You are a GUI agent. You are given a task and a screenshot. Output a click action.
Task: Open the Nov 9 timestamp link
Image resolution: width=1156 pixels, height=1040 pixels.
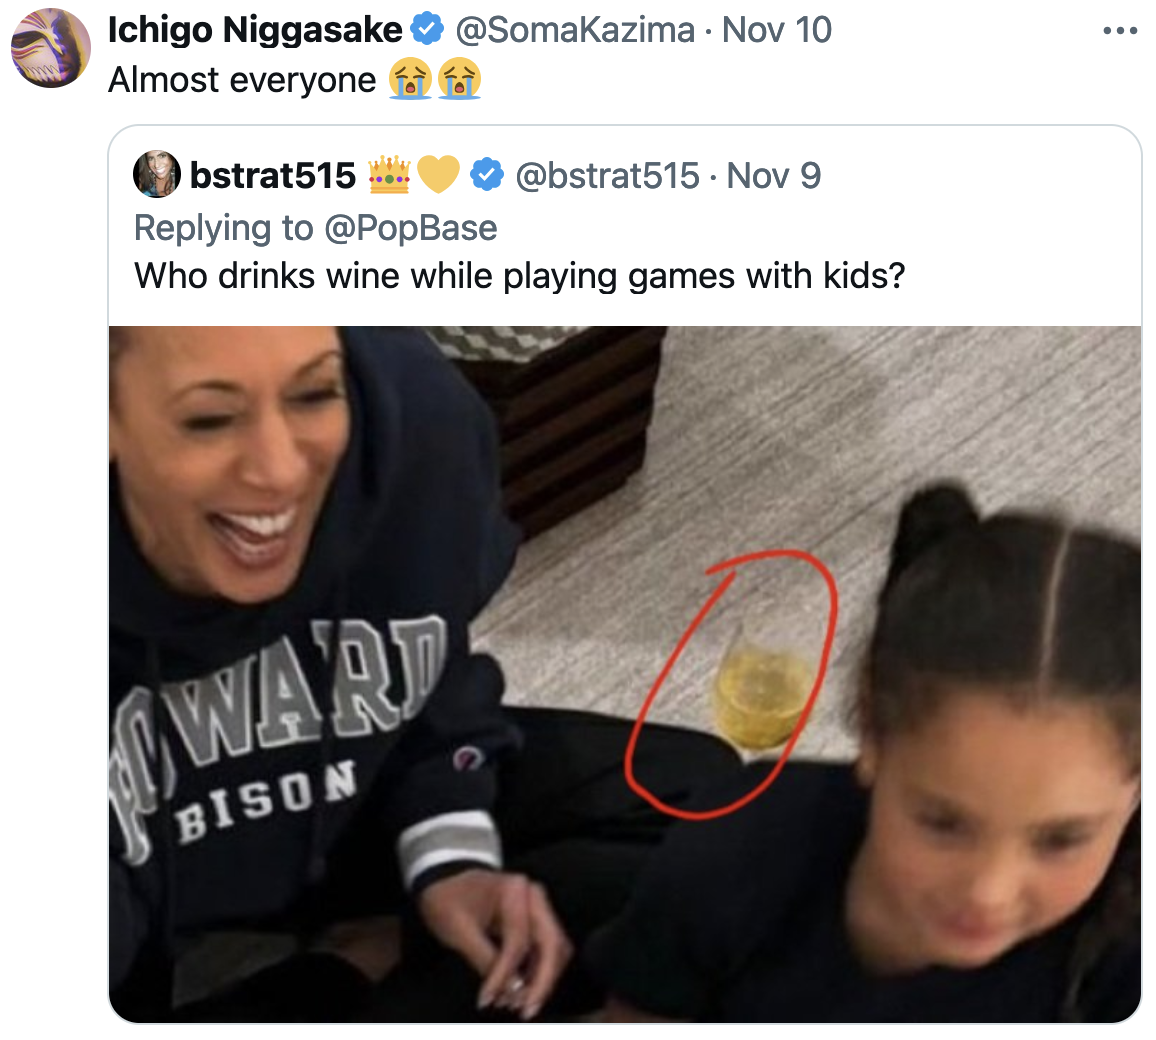774,176
